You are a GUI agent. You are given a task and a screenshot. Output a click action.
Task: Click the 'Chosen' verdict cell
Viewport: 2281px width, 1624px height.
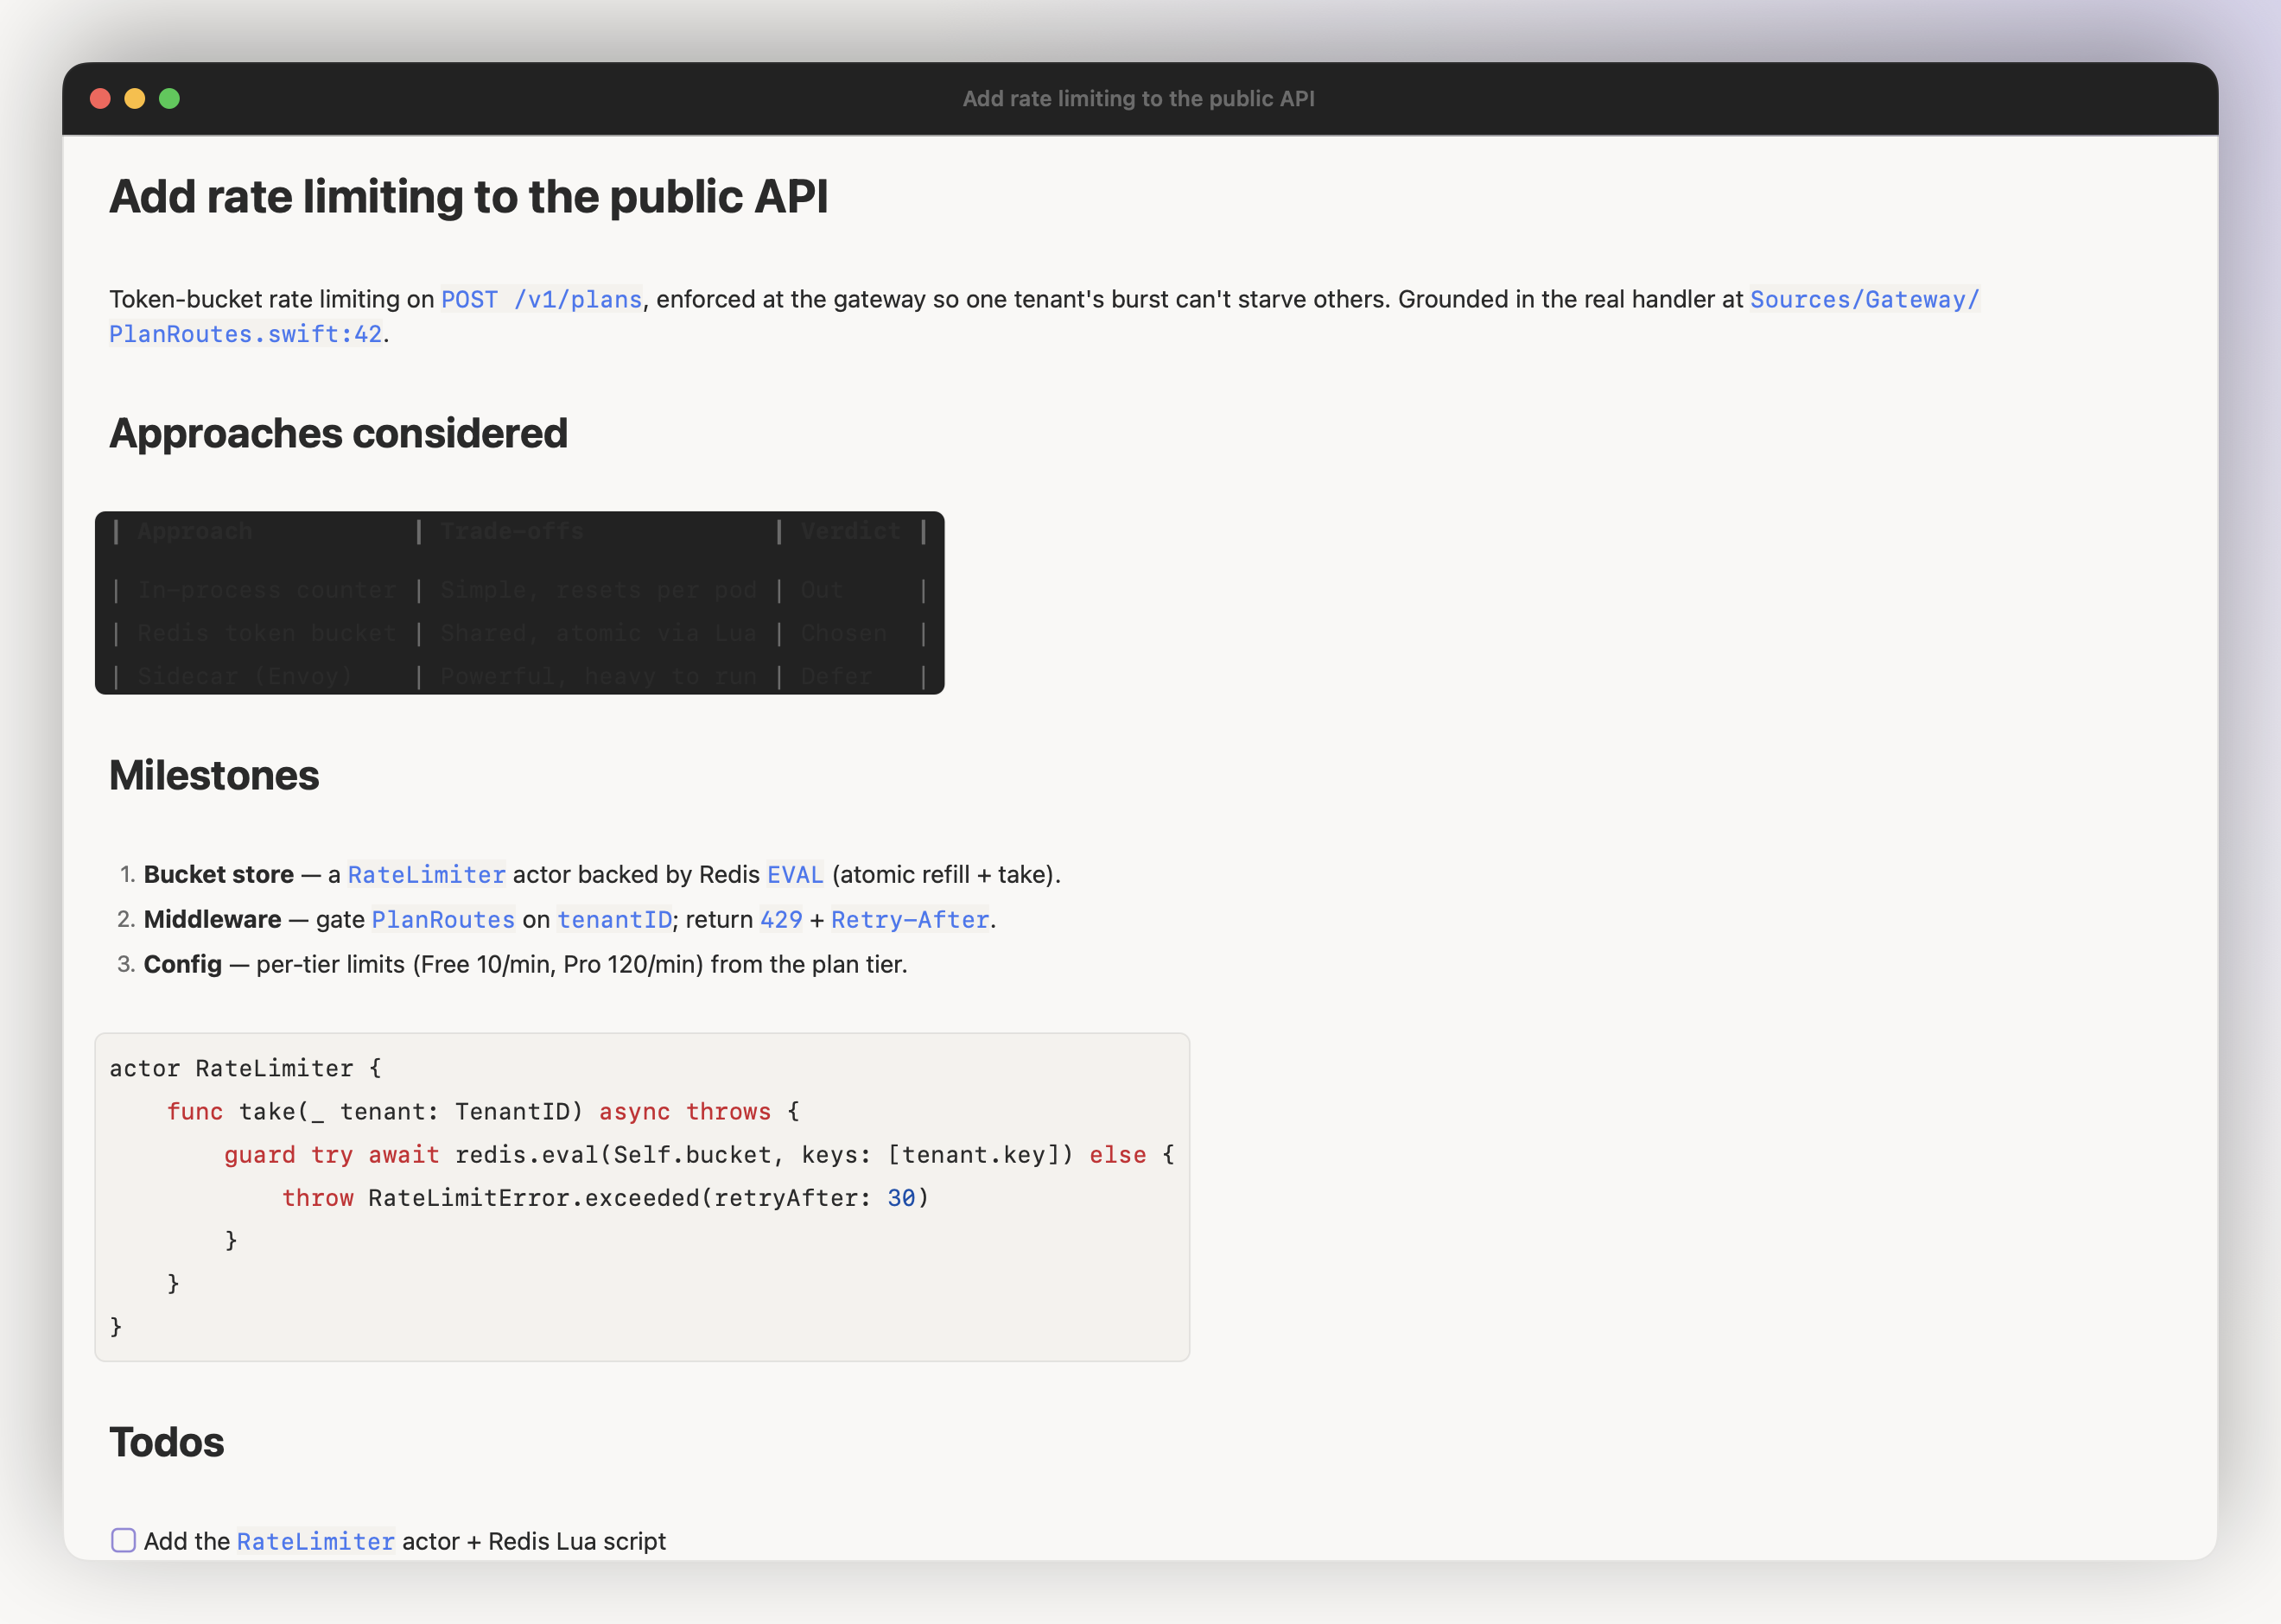(844, 633)
